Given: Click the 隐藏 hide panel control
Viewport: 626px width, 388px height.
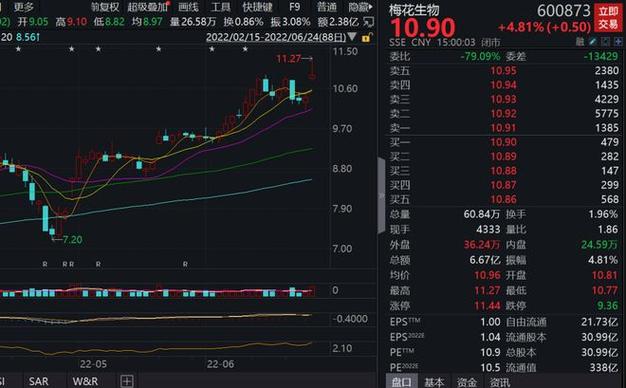Looking at the screenshot, I should click(x=360, y=7).
